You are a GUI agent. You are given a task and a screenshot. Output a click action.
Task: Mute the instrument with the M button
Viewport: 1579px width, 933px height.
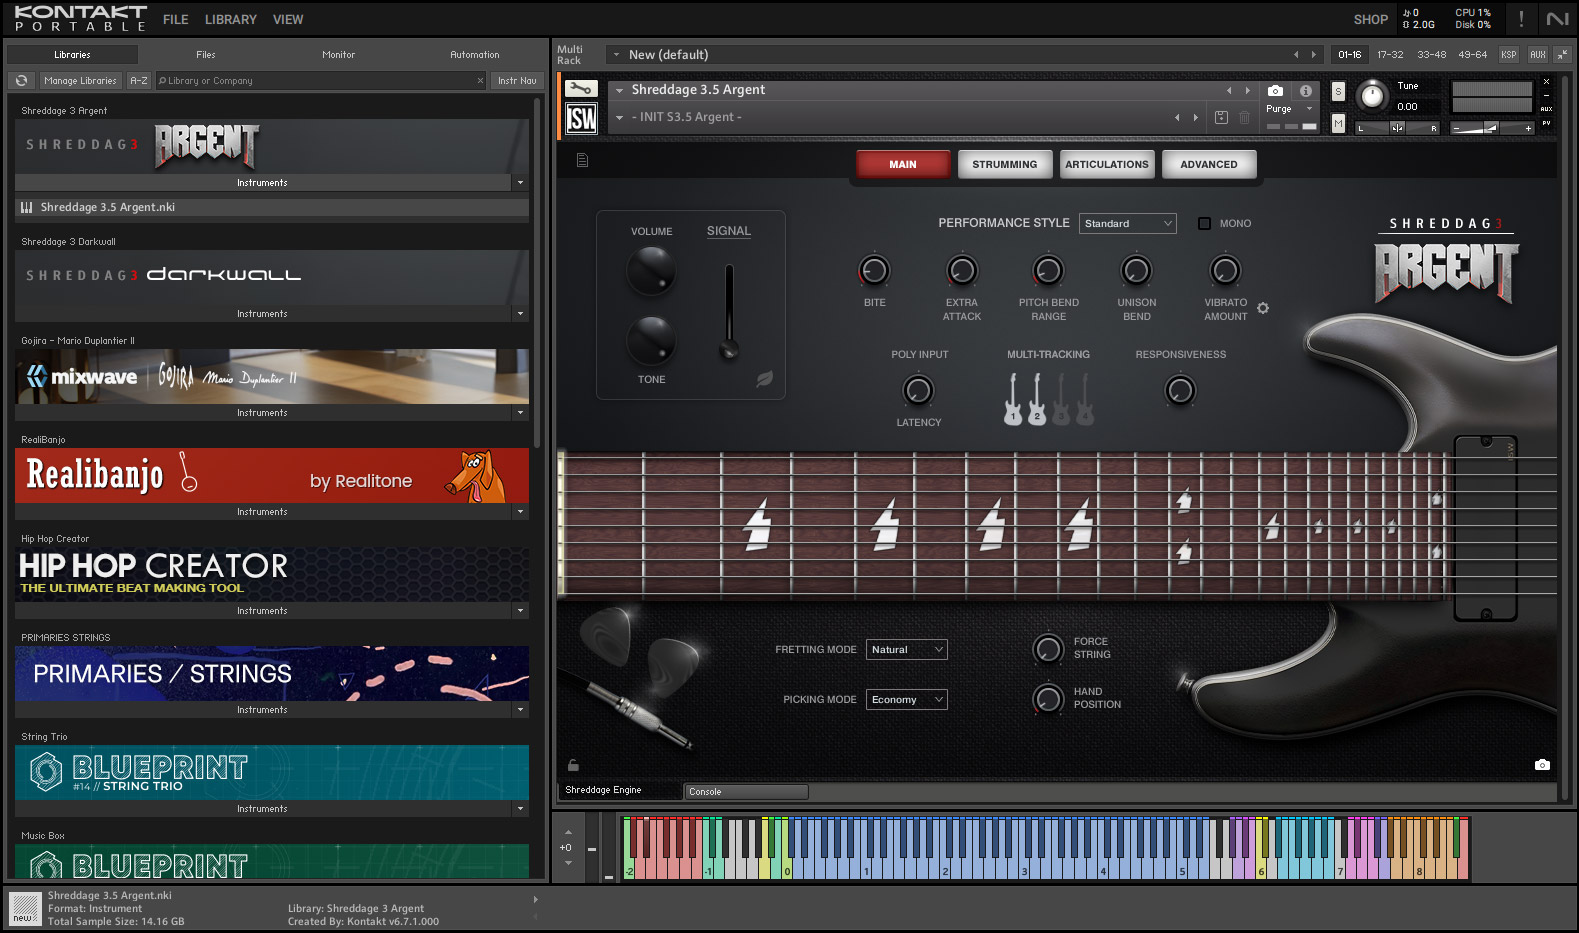click(1338, 123)
